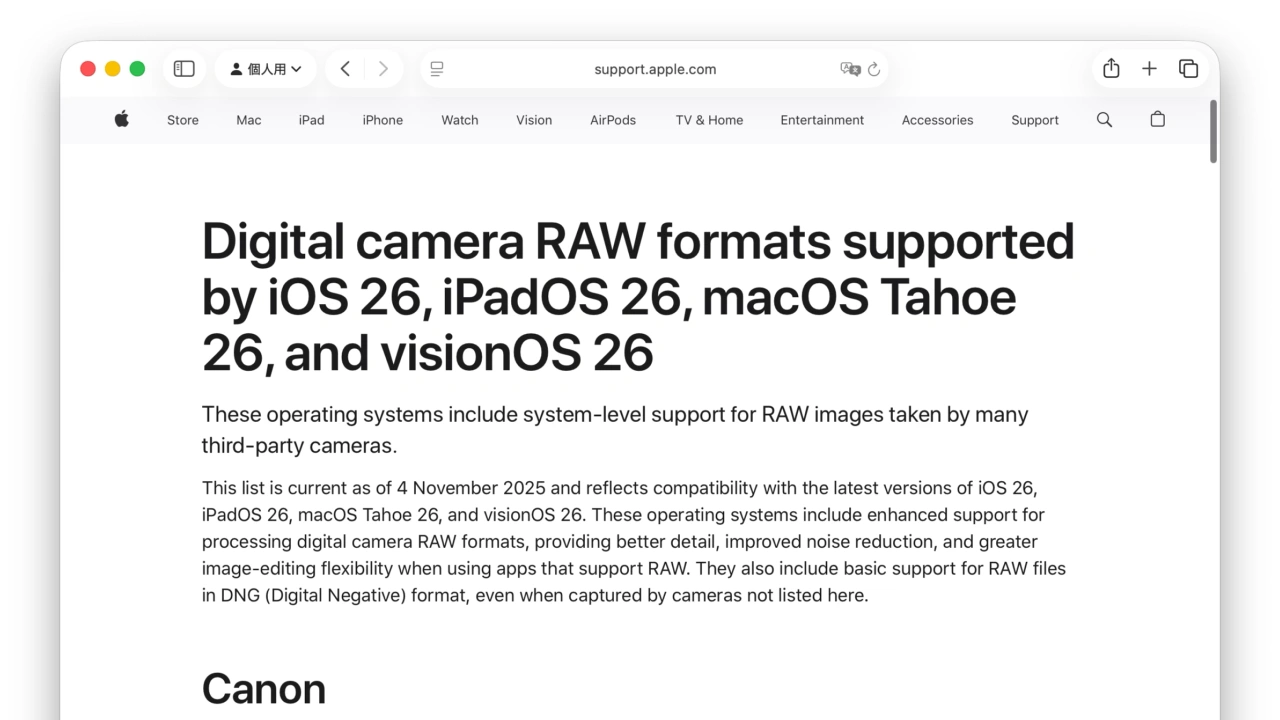Open the shopping bag icon
1280x720 pixels.
point(1157,119)
